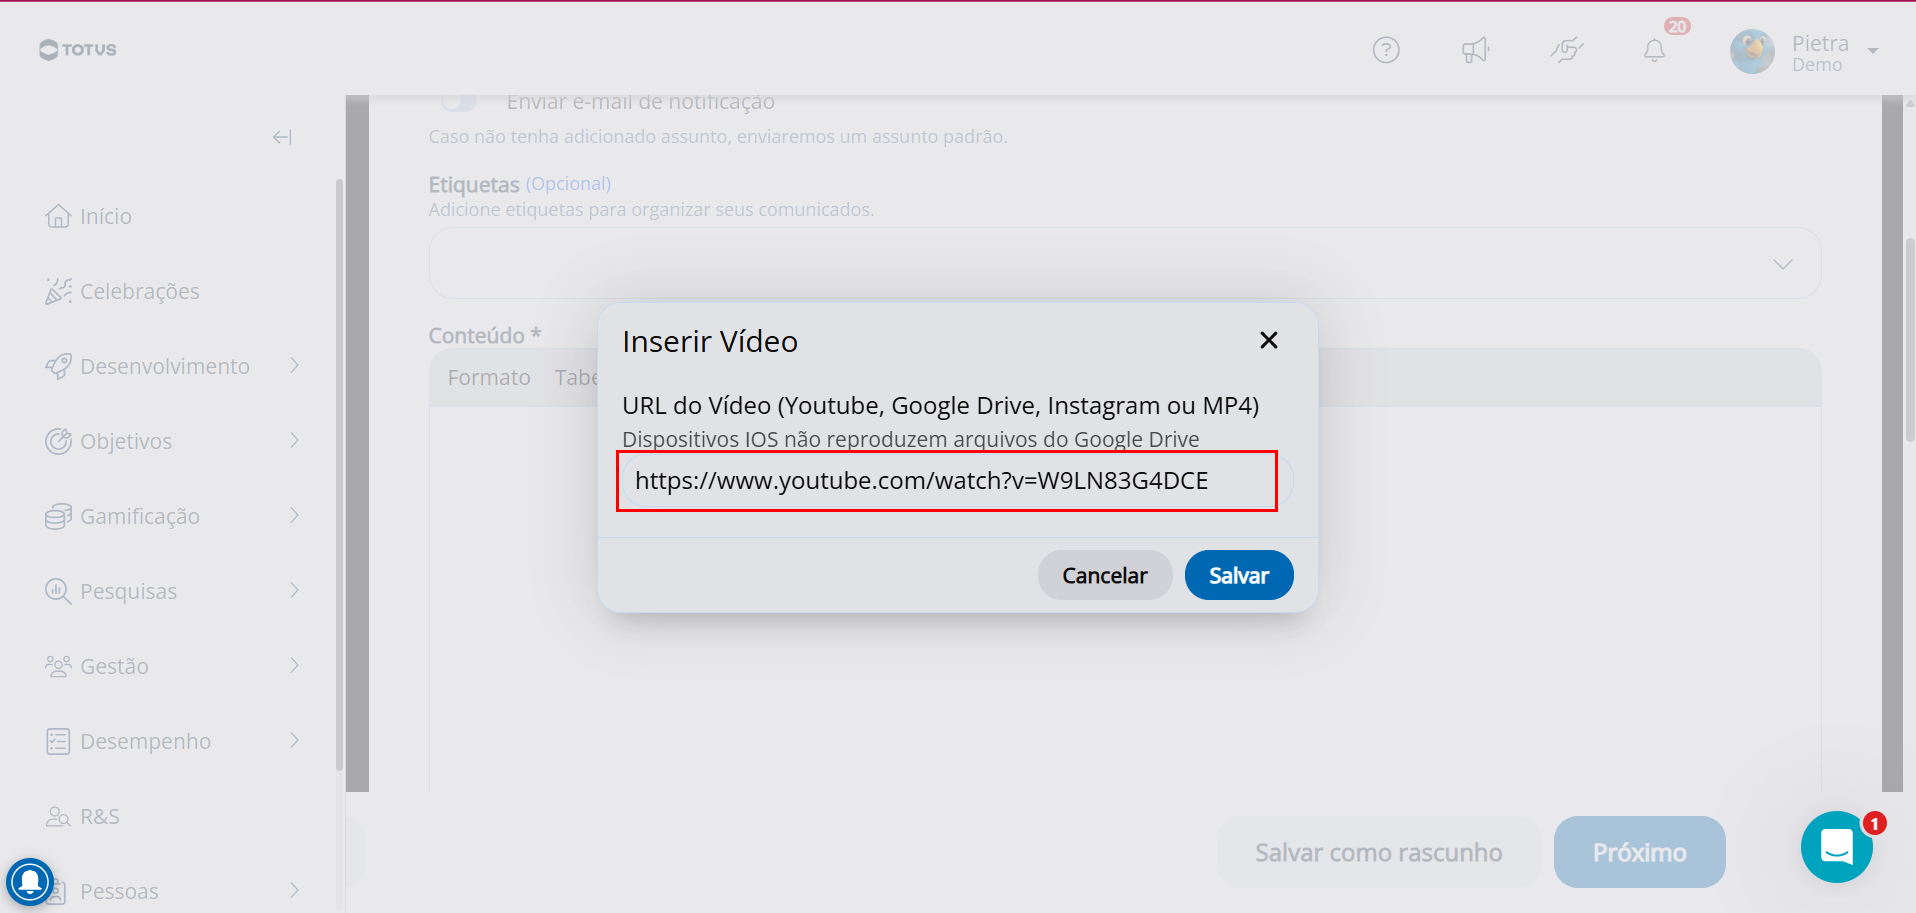Image resolution: width=1916 pixels, height=913 pixels.
Task: Open the help question mark icon
Action: [x=1386, y=50]
